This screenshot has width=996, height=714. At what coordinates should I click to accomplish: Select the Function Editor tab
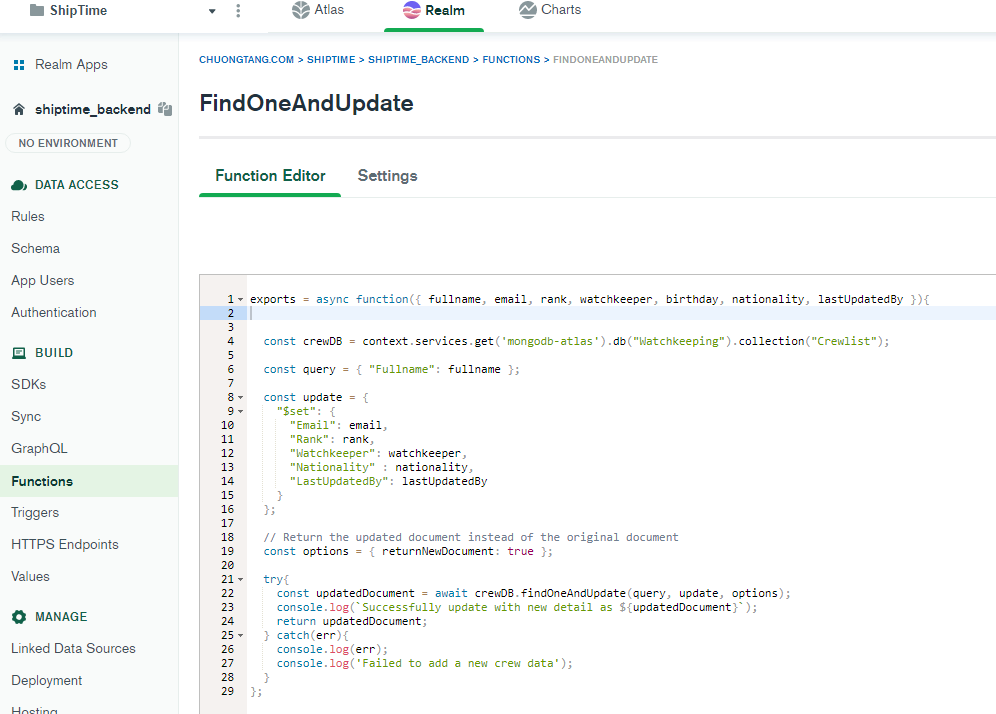(x=270, y=175)
